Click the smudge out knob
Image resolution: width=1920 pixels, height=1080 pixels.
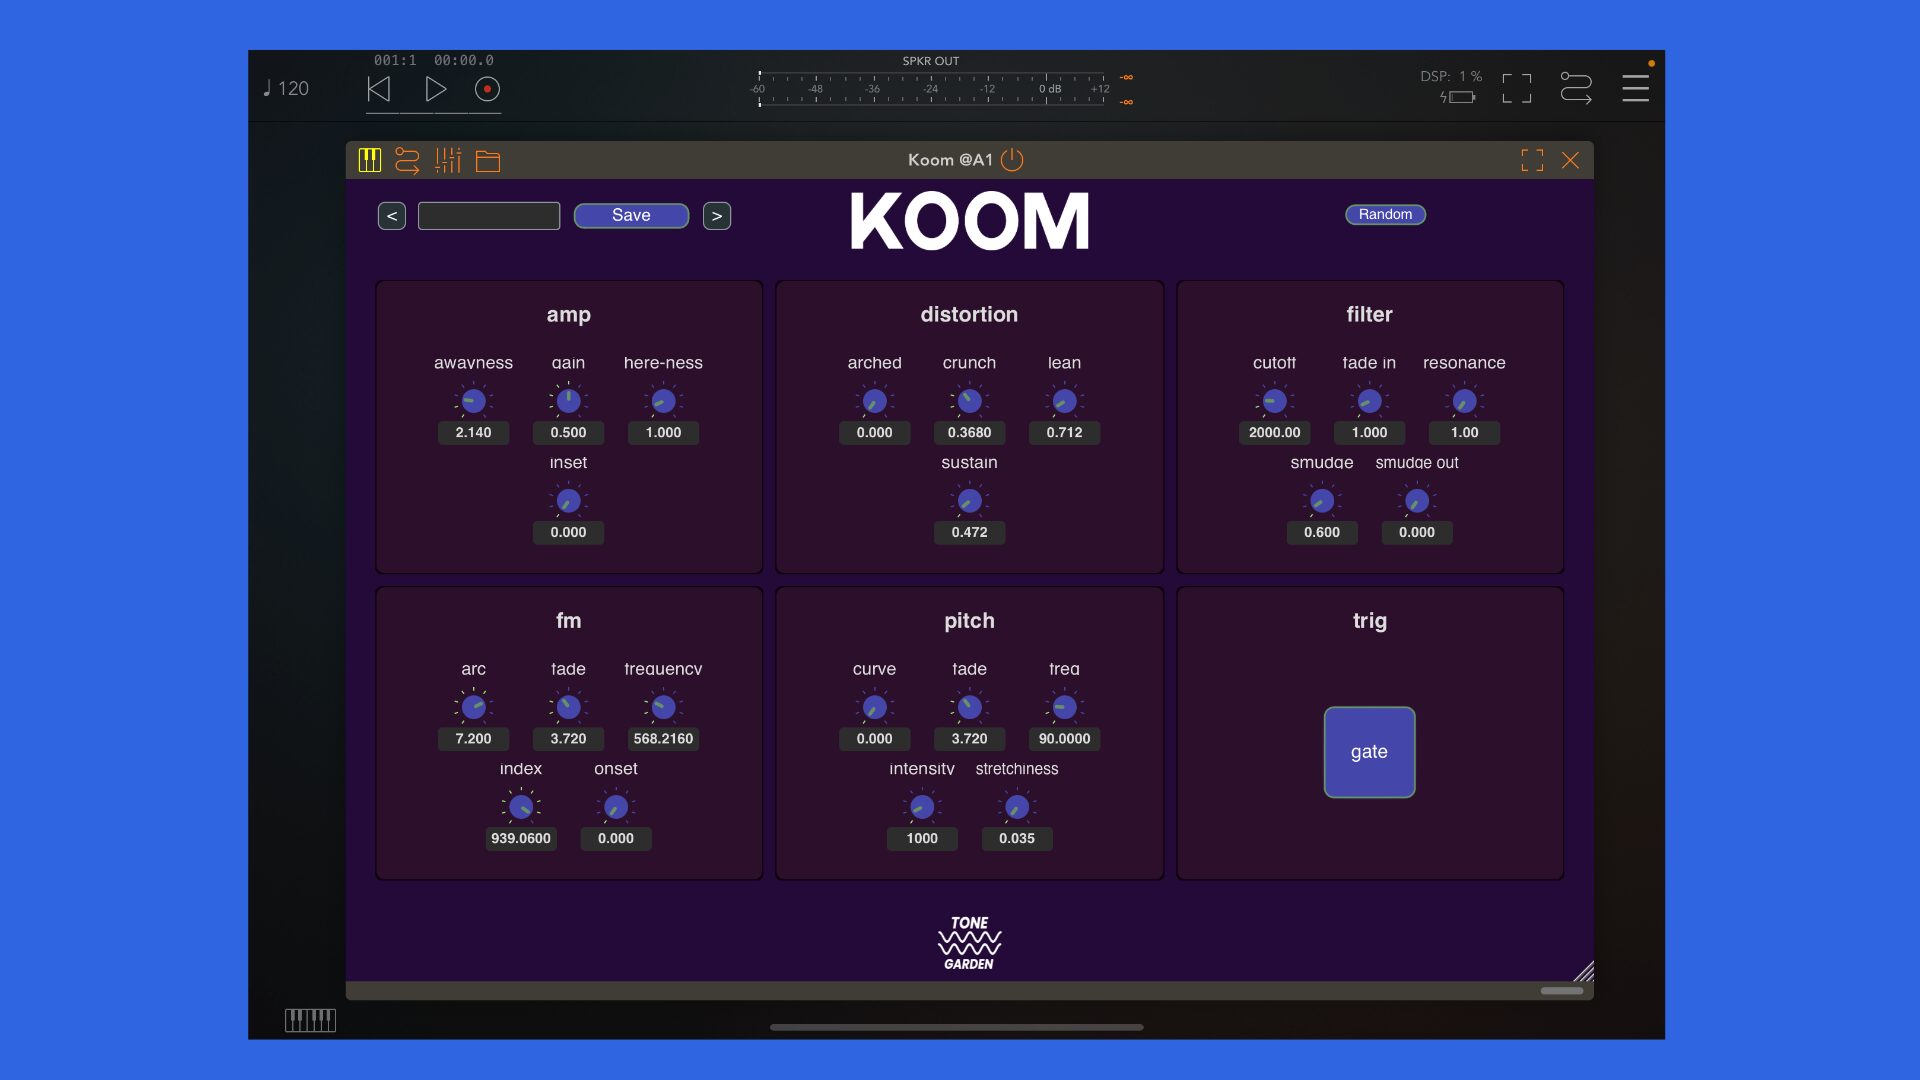point(1417,501)
